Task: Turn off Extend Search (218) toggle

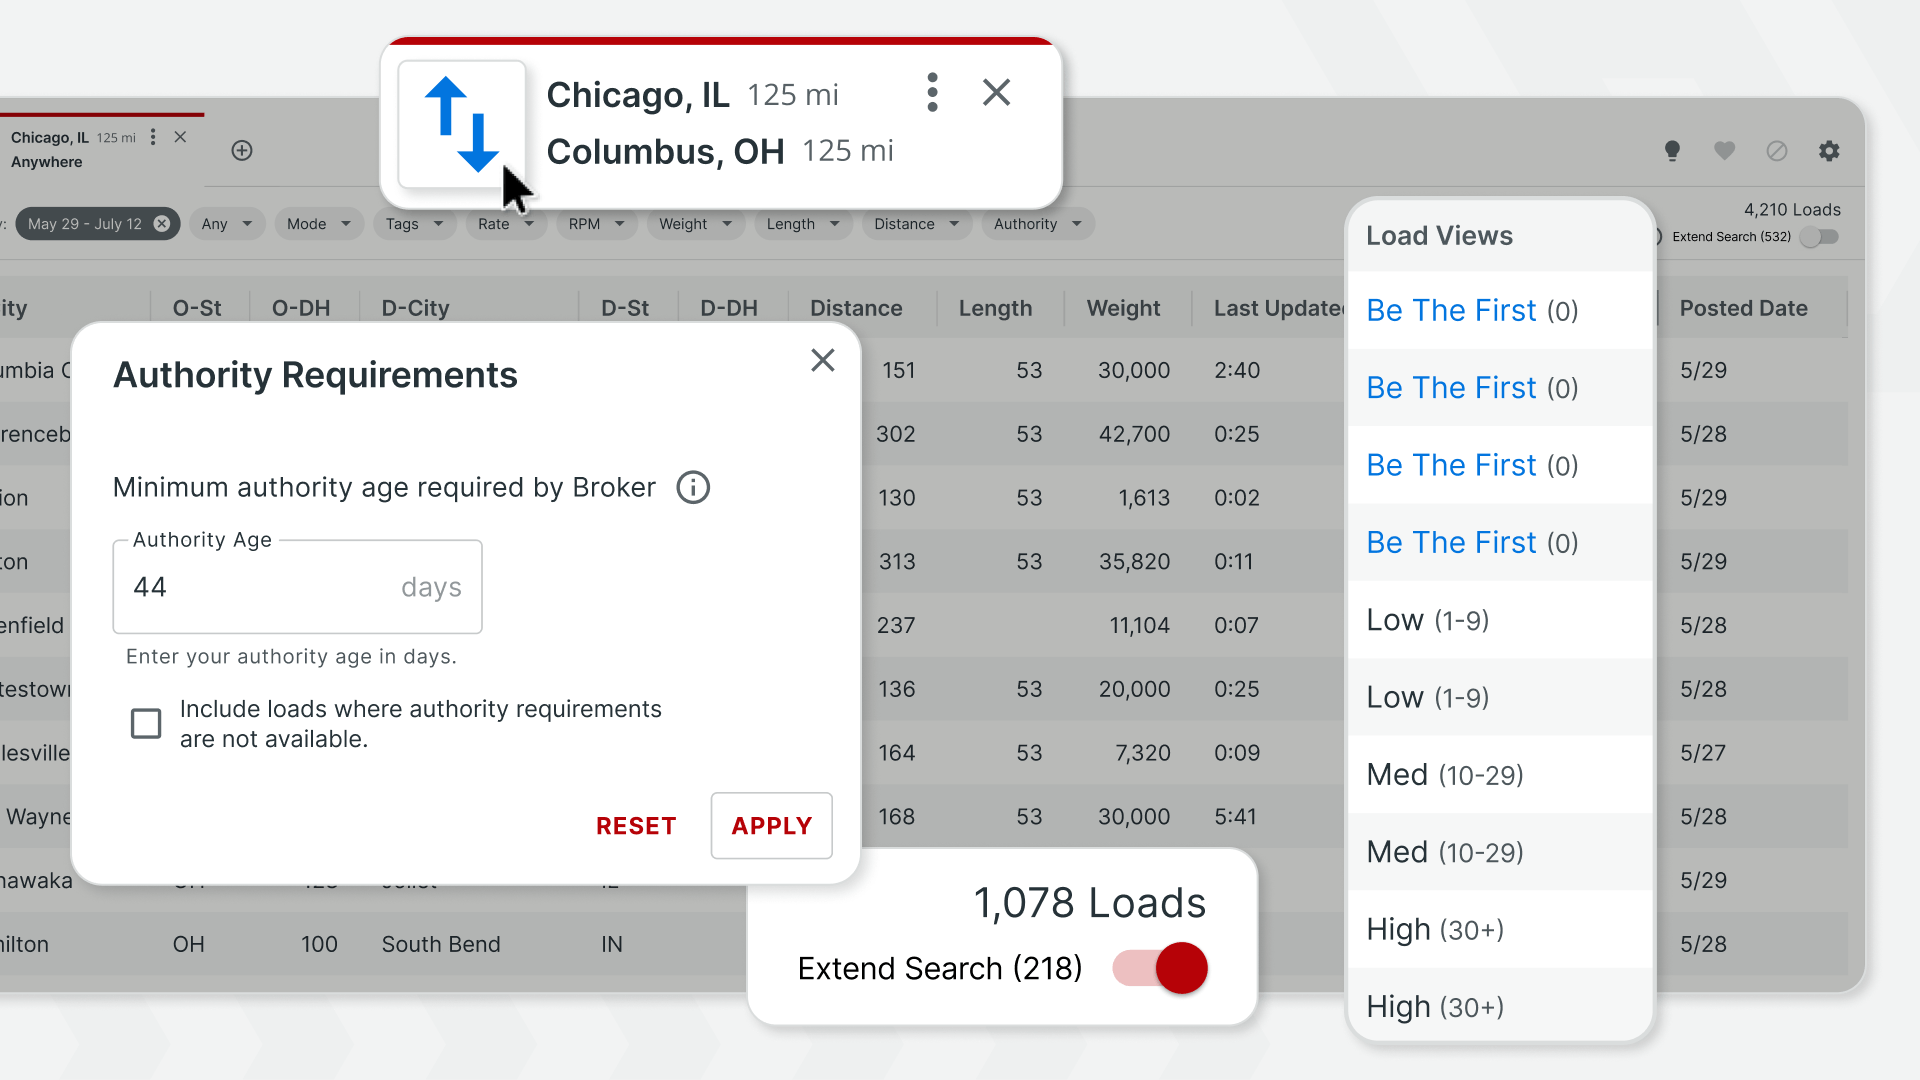Action: (x=1161, y=968)
